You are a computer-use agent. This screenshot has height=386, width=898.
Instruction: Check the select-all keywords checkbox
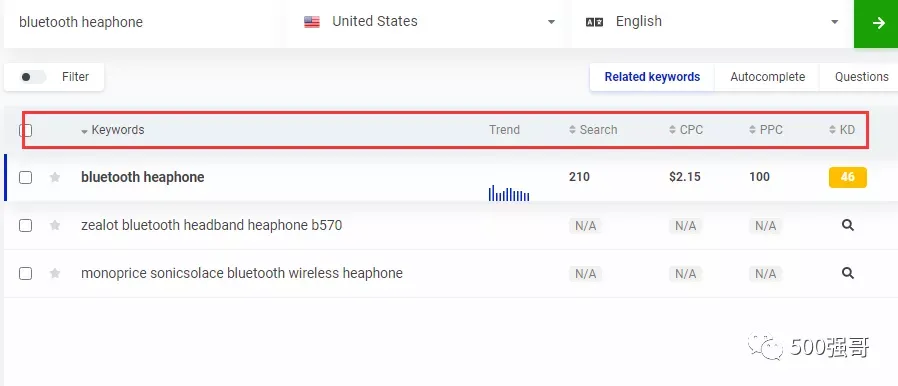pyautogui.click(x=25, y=130)
